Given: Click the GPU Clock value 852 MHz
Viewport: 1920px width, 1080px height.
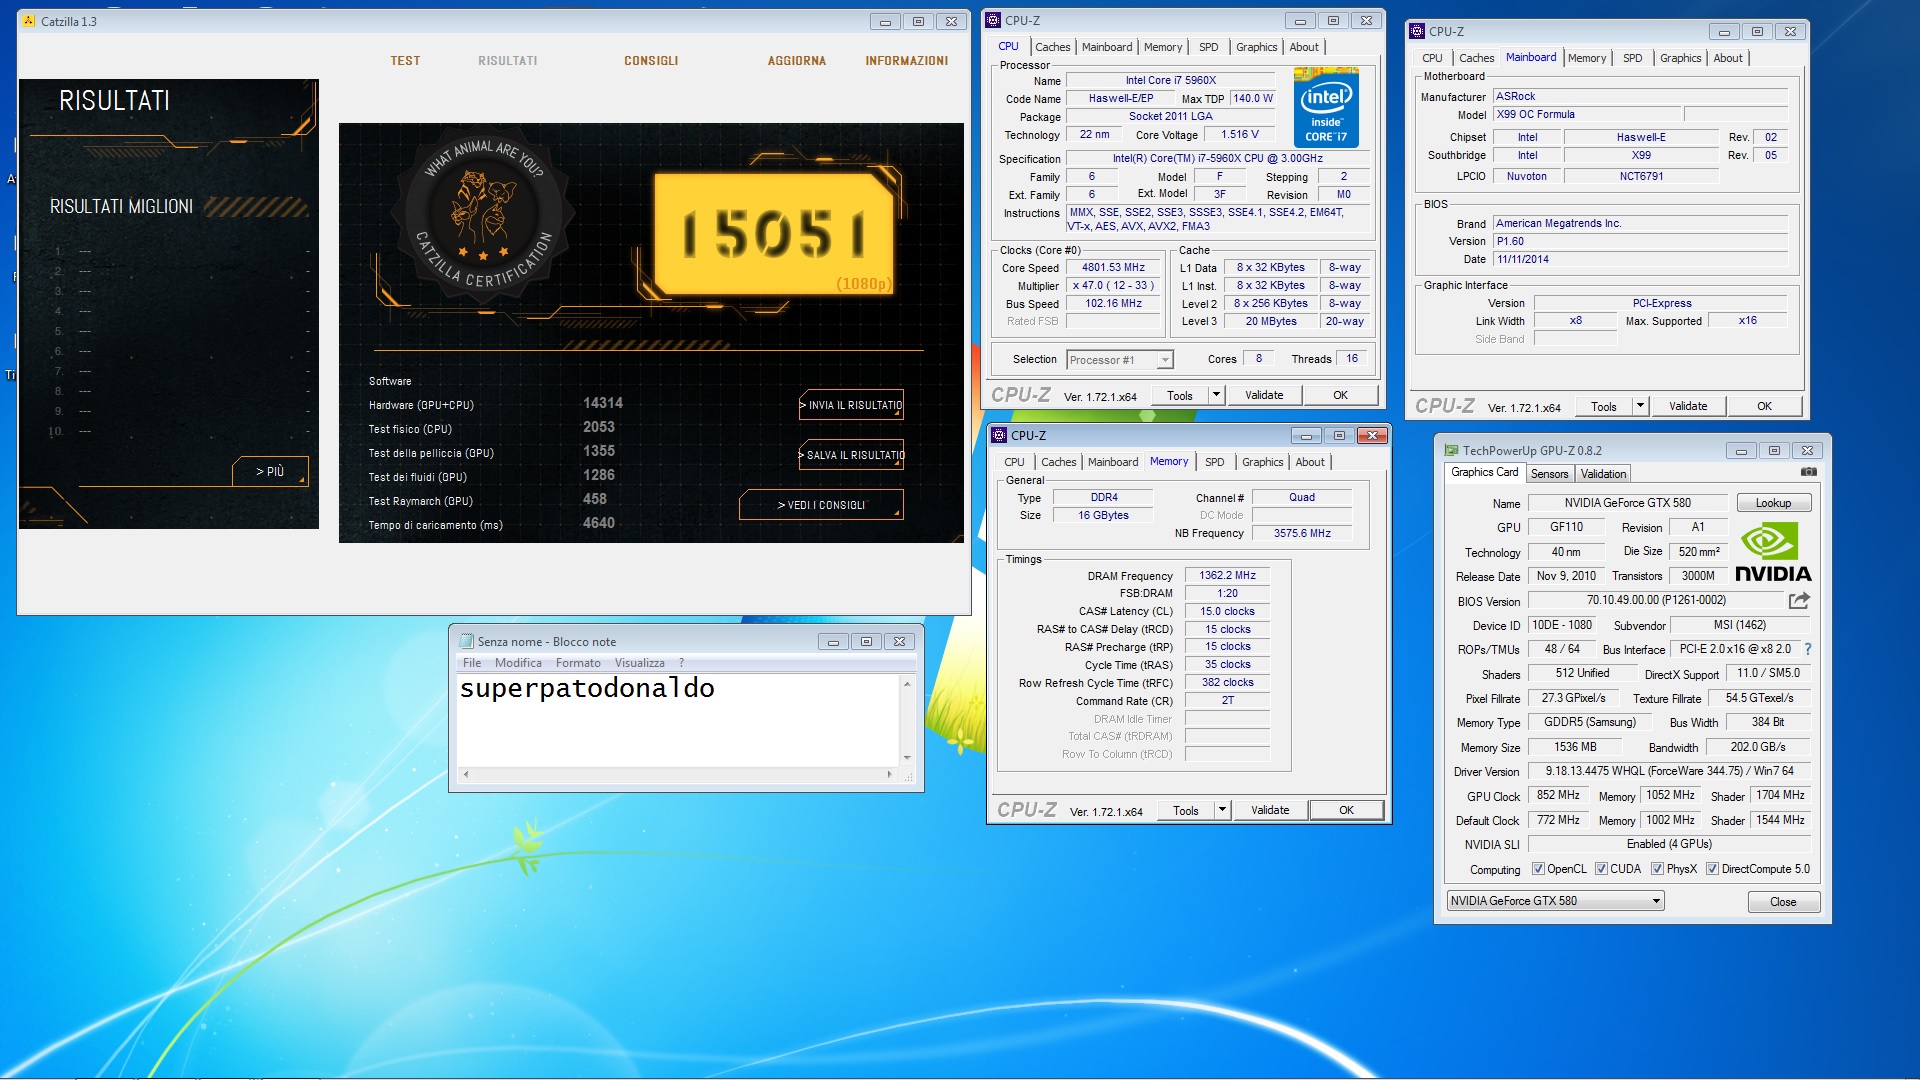Looking at the screenshot, I should (1558, 796).
